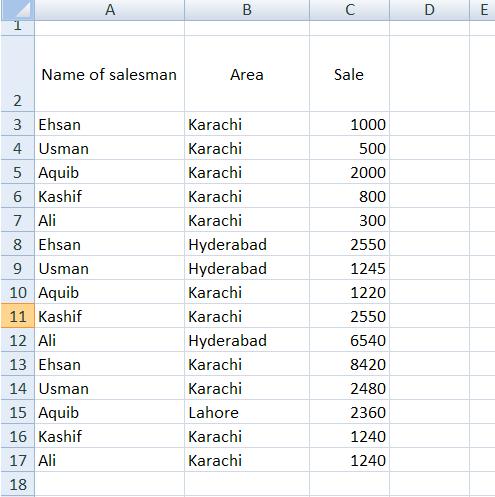Select column C header
This screenshot has width=495, height=497.
(349, 9)
